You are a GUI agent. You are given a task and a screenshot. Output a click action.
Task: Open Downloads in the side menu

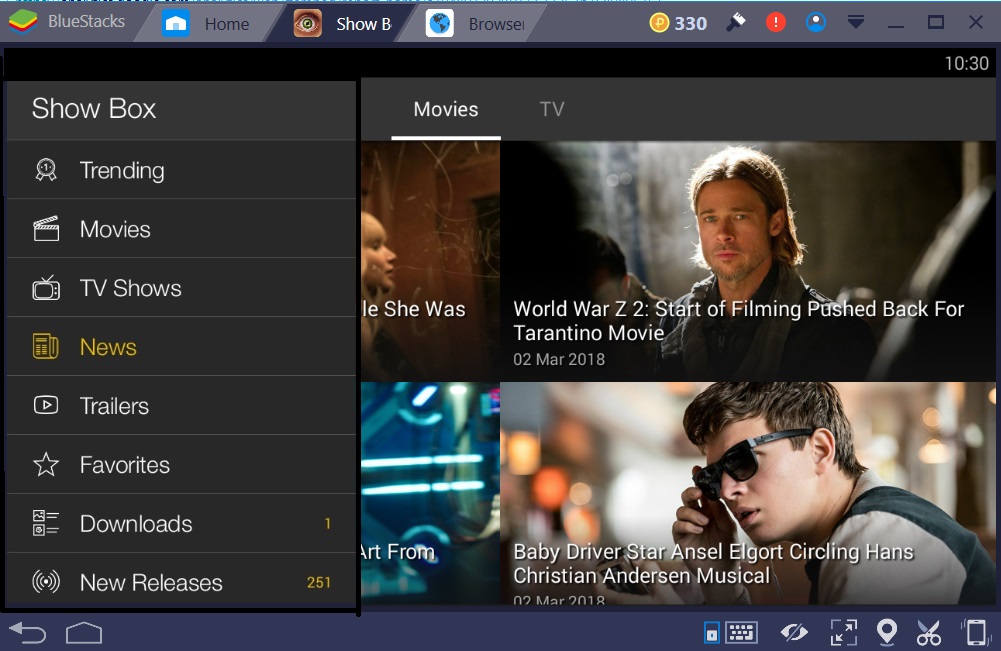(x=181, y=523)
